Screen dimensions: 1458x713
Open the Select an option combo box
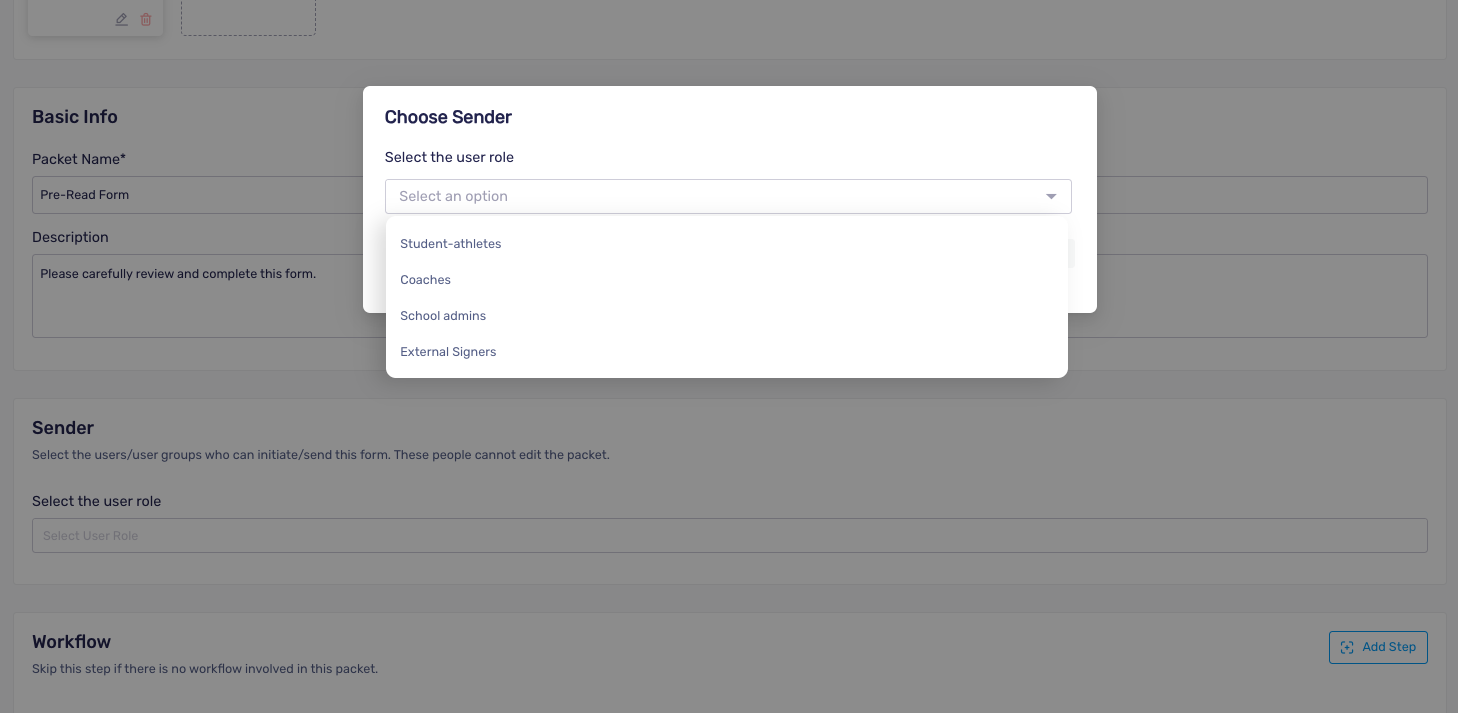(x=728, y=196)
